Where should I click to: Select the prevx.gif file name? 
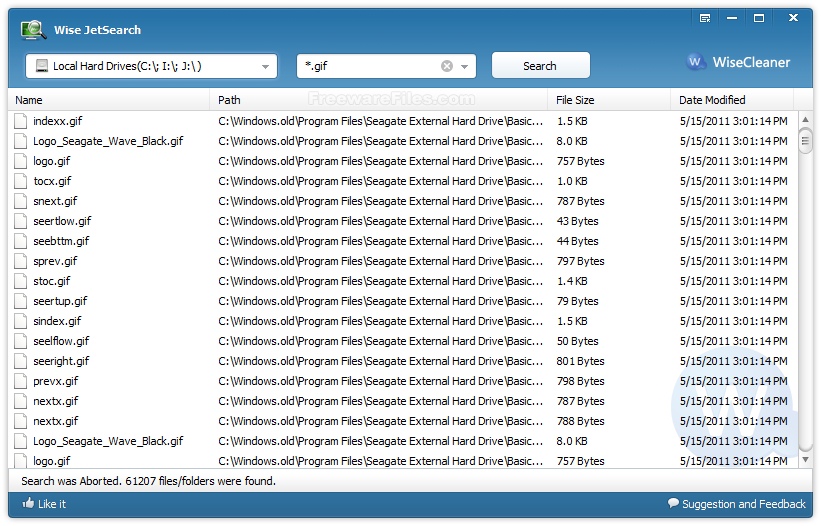[x=56, y=381]
